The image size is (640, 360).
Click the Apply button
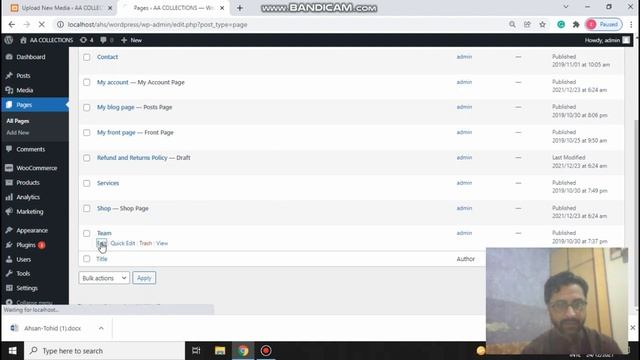point(144,278)
